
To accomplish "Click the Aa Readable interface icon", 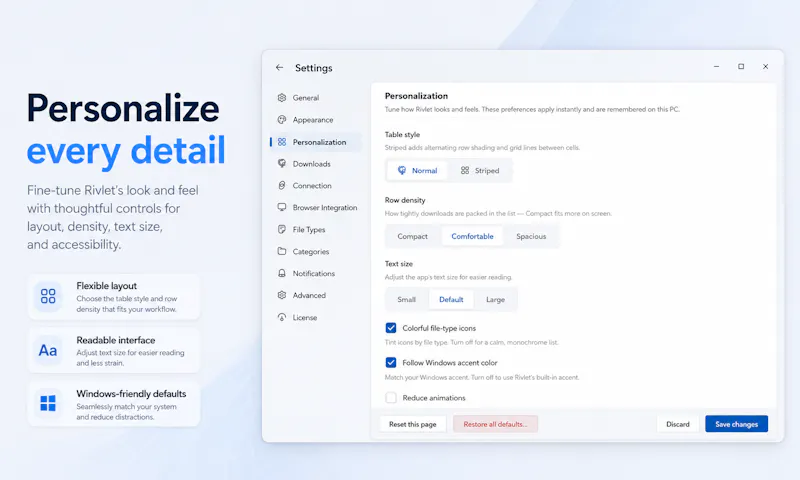I will [48, 350].
